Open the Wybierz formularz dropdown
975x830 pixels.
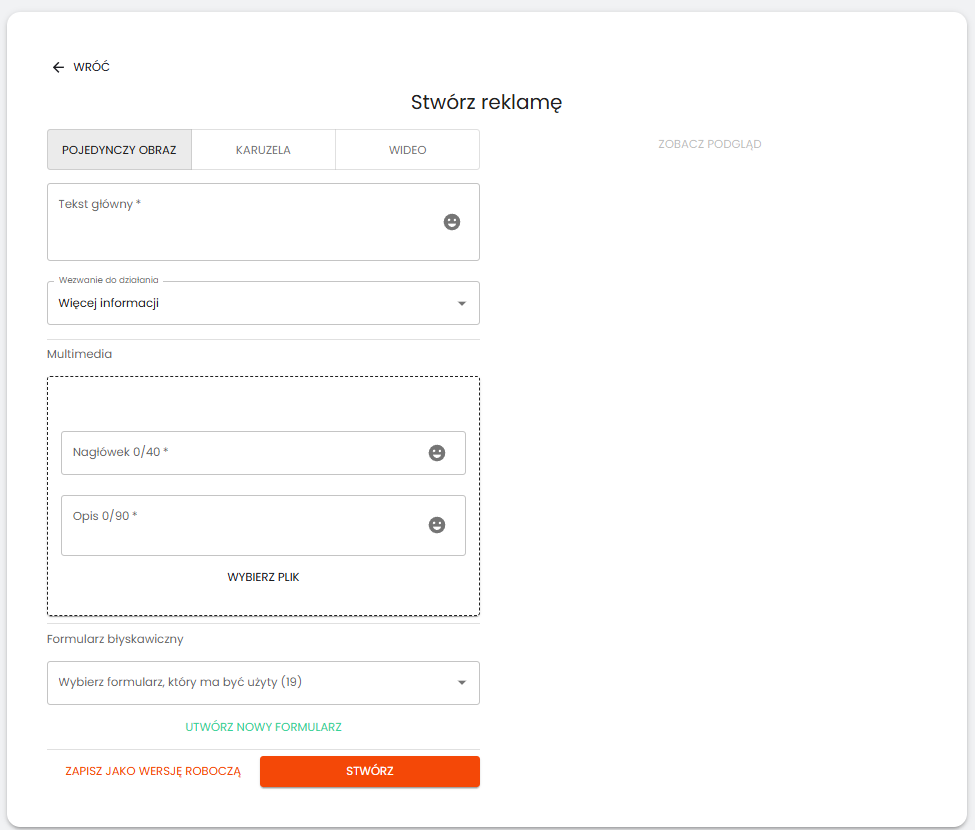point(250,683)
